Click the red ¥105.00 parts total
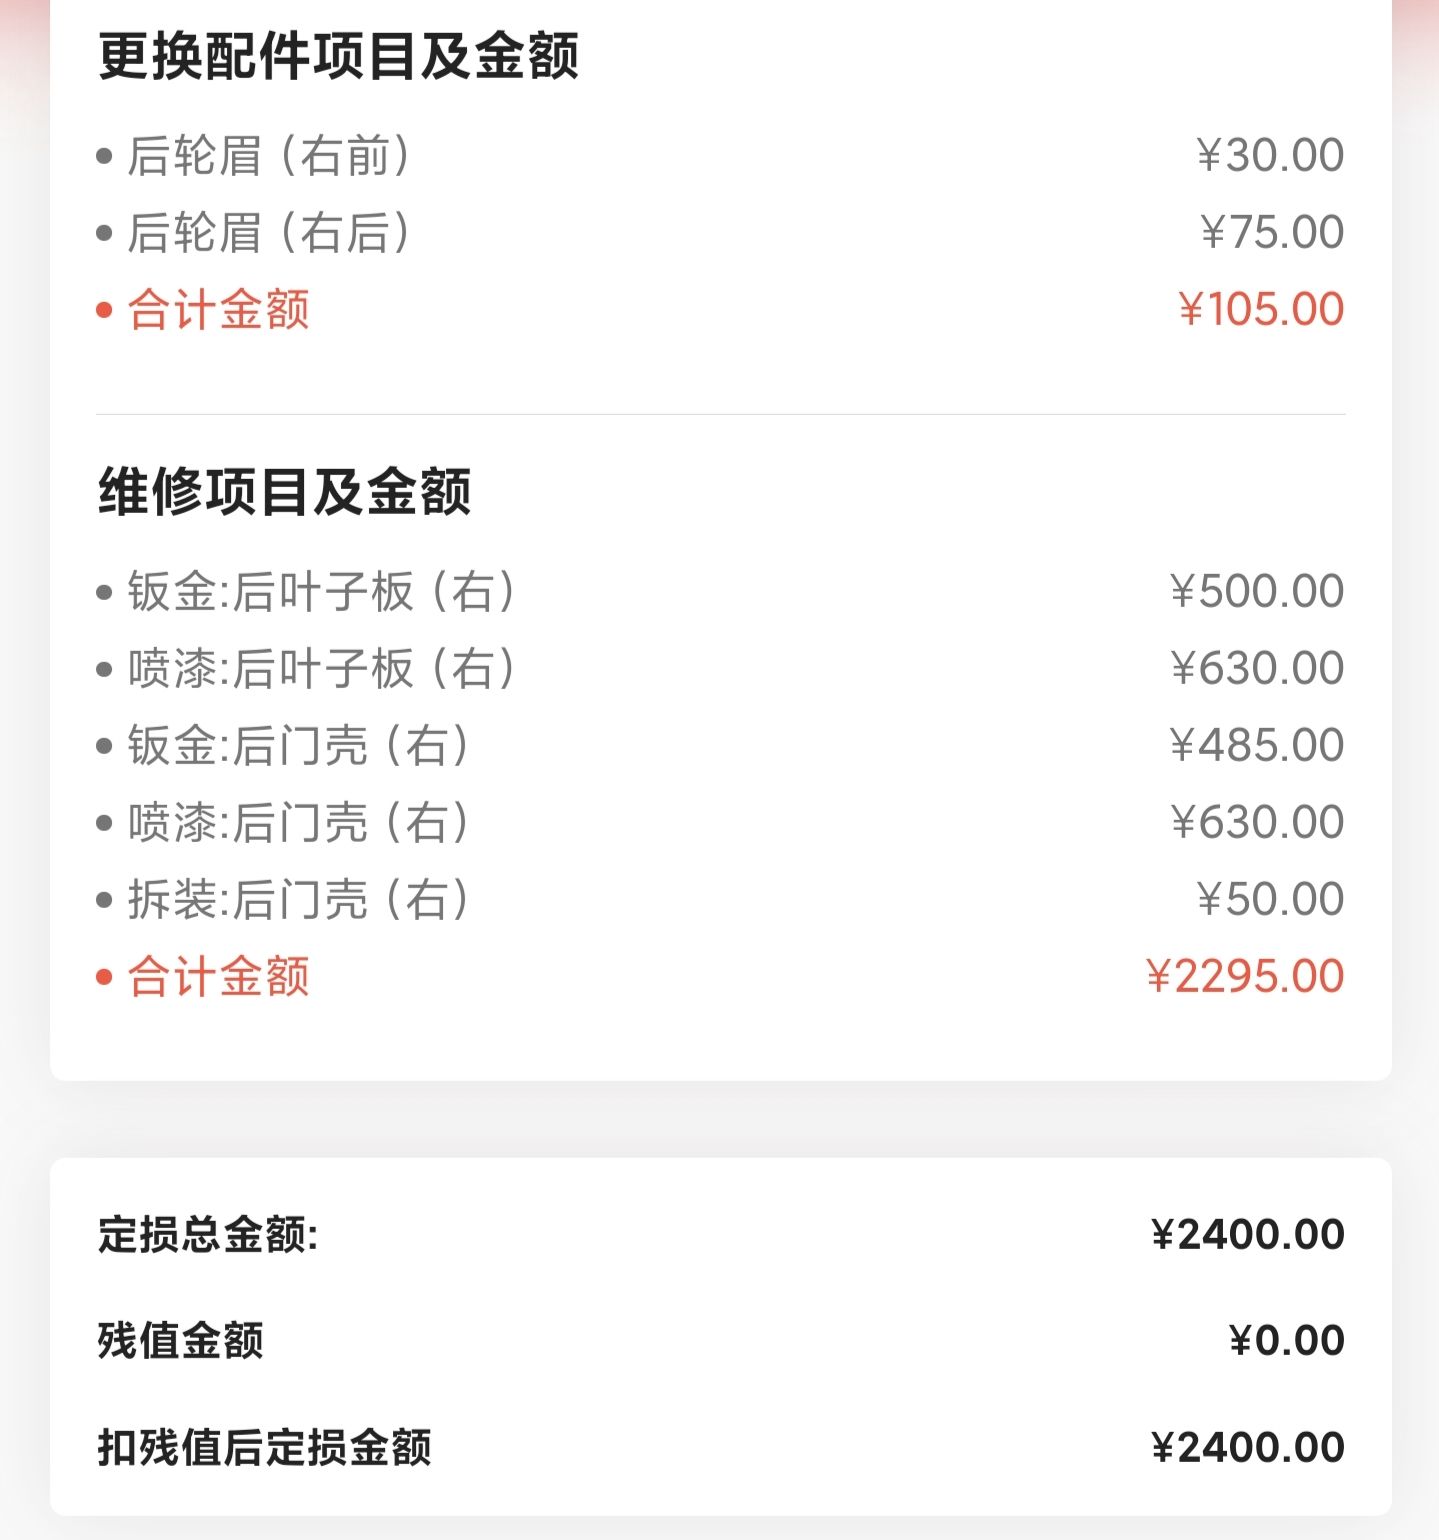The width and height of the screenshot is (1439, 1540). pyautogui.click(x=1260, y=310)
